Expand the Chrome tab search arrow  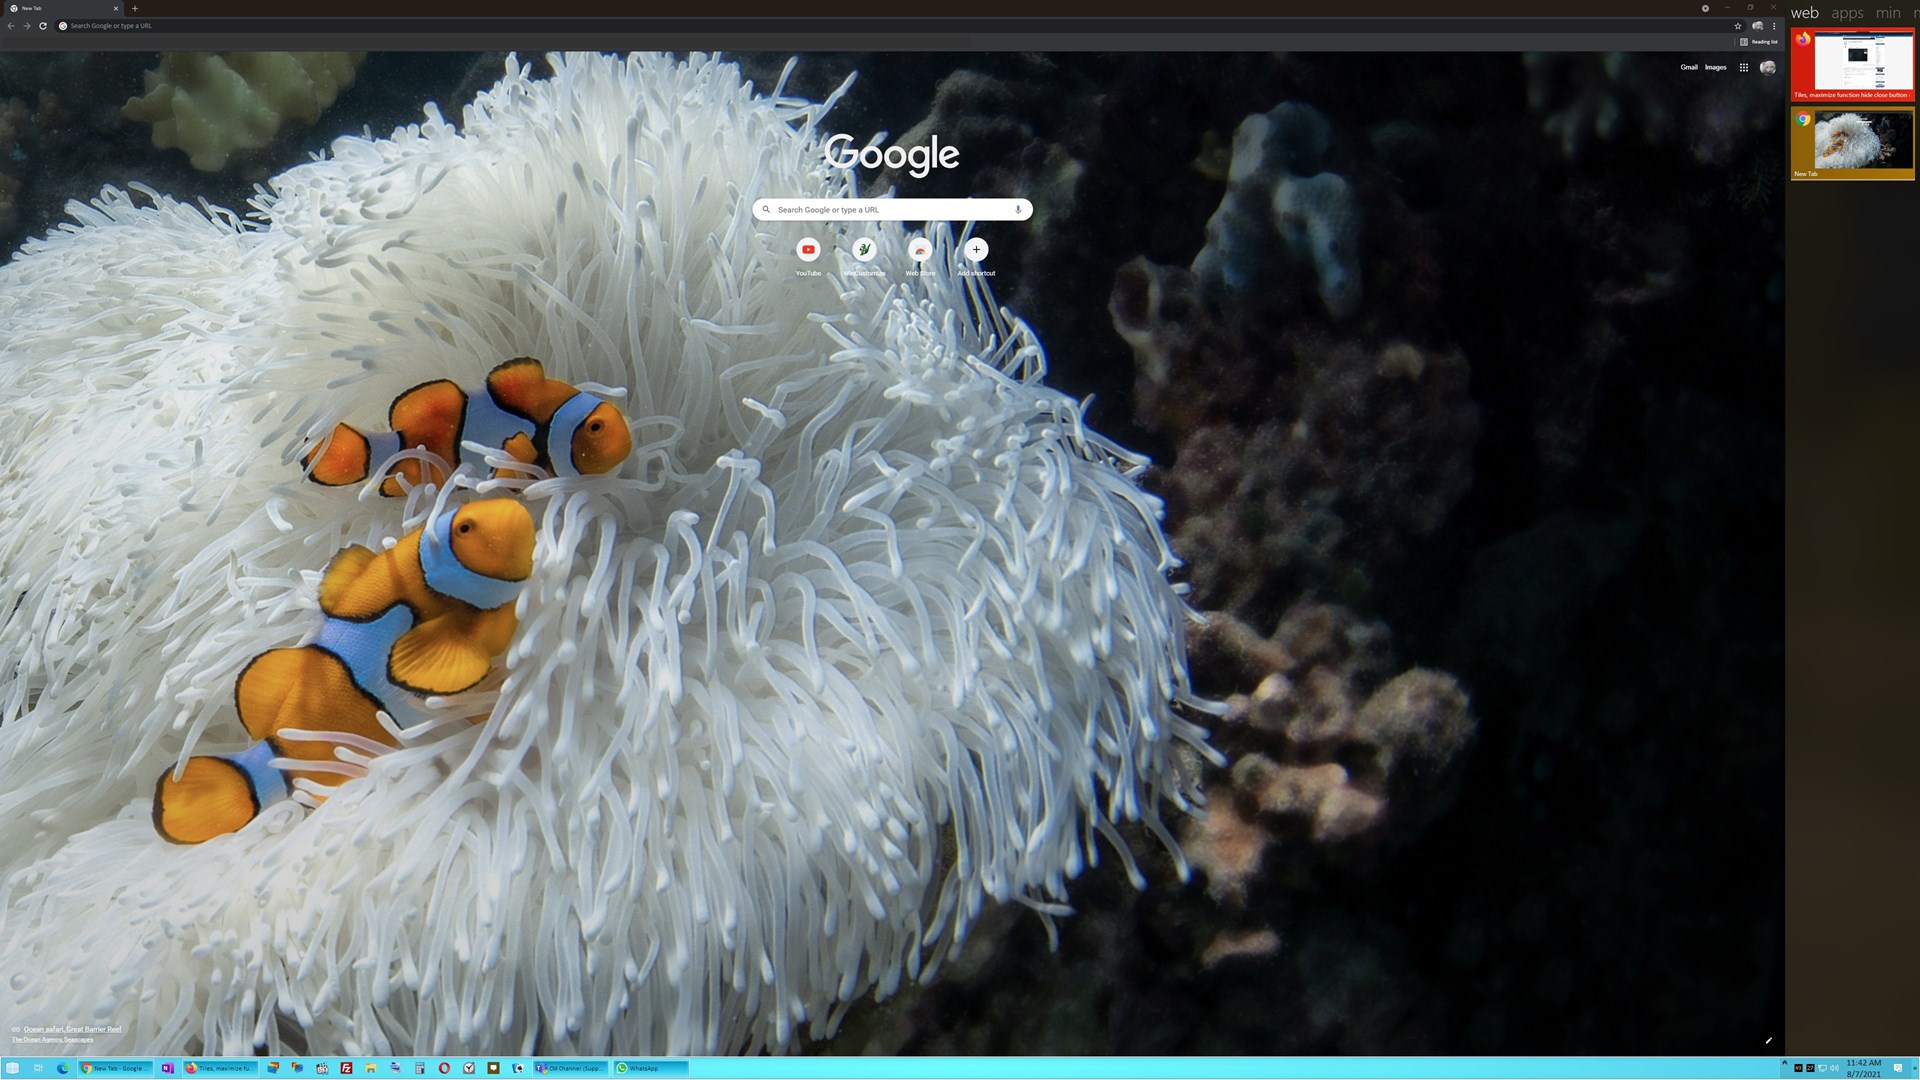point(1705,8)
